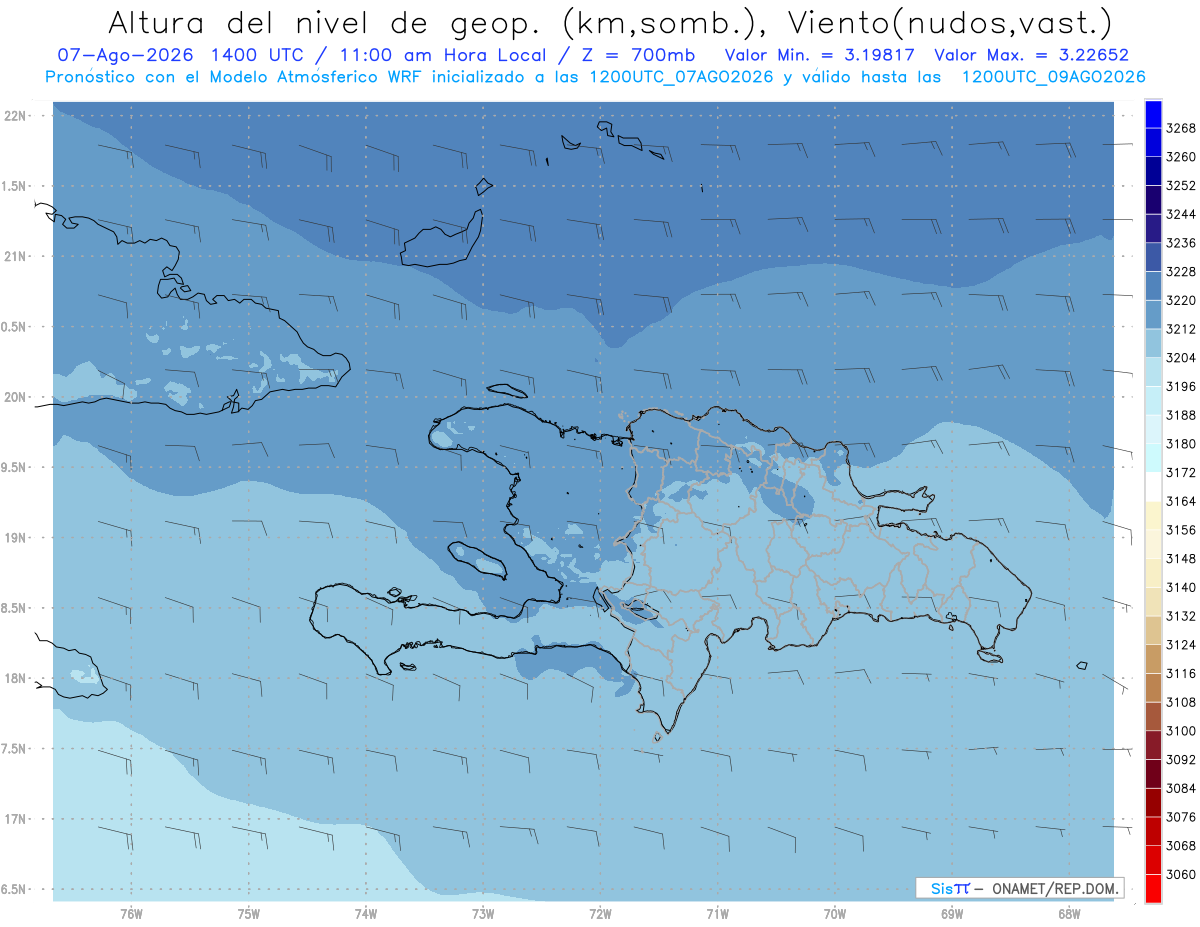Click the 3196 colorbar value label
Screen dimensions: 1200x927
[x=1181, y=386]
